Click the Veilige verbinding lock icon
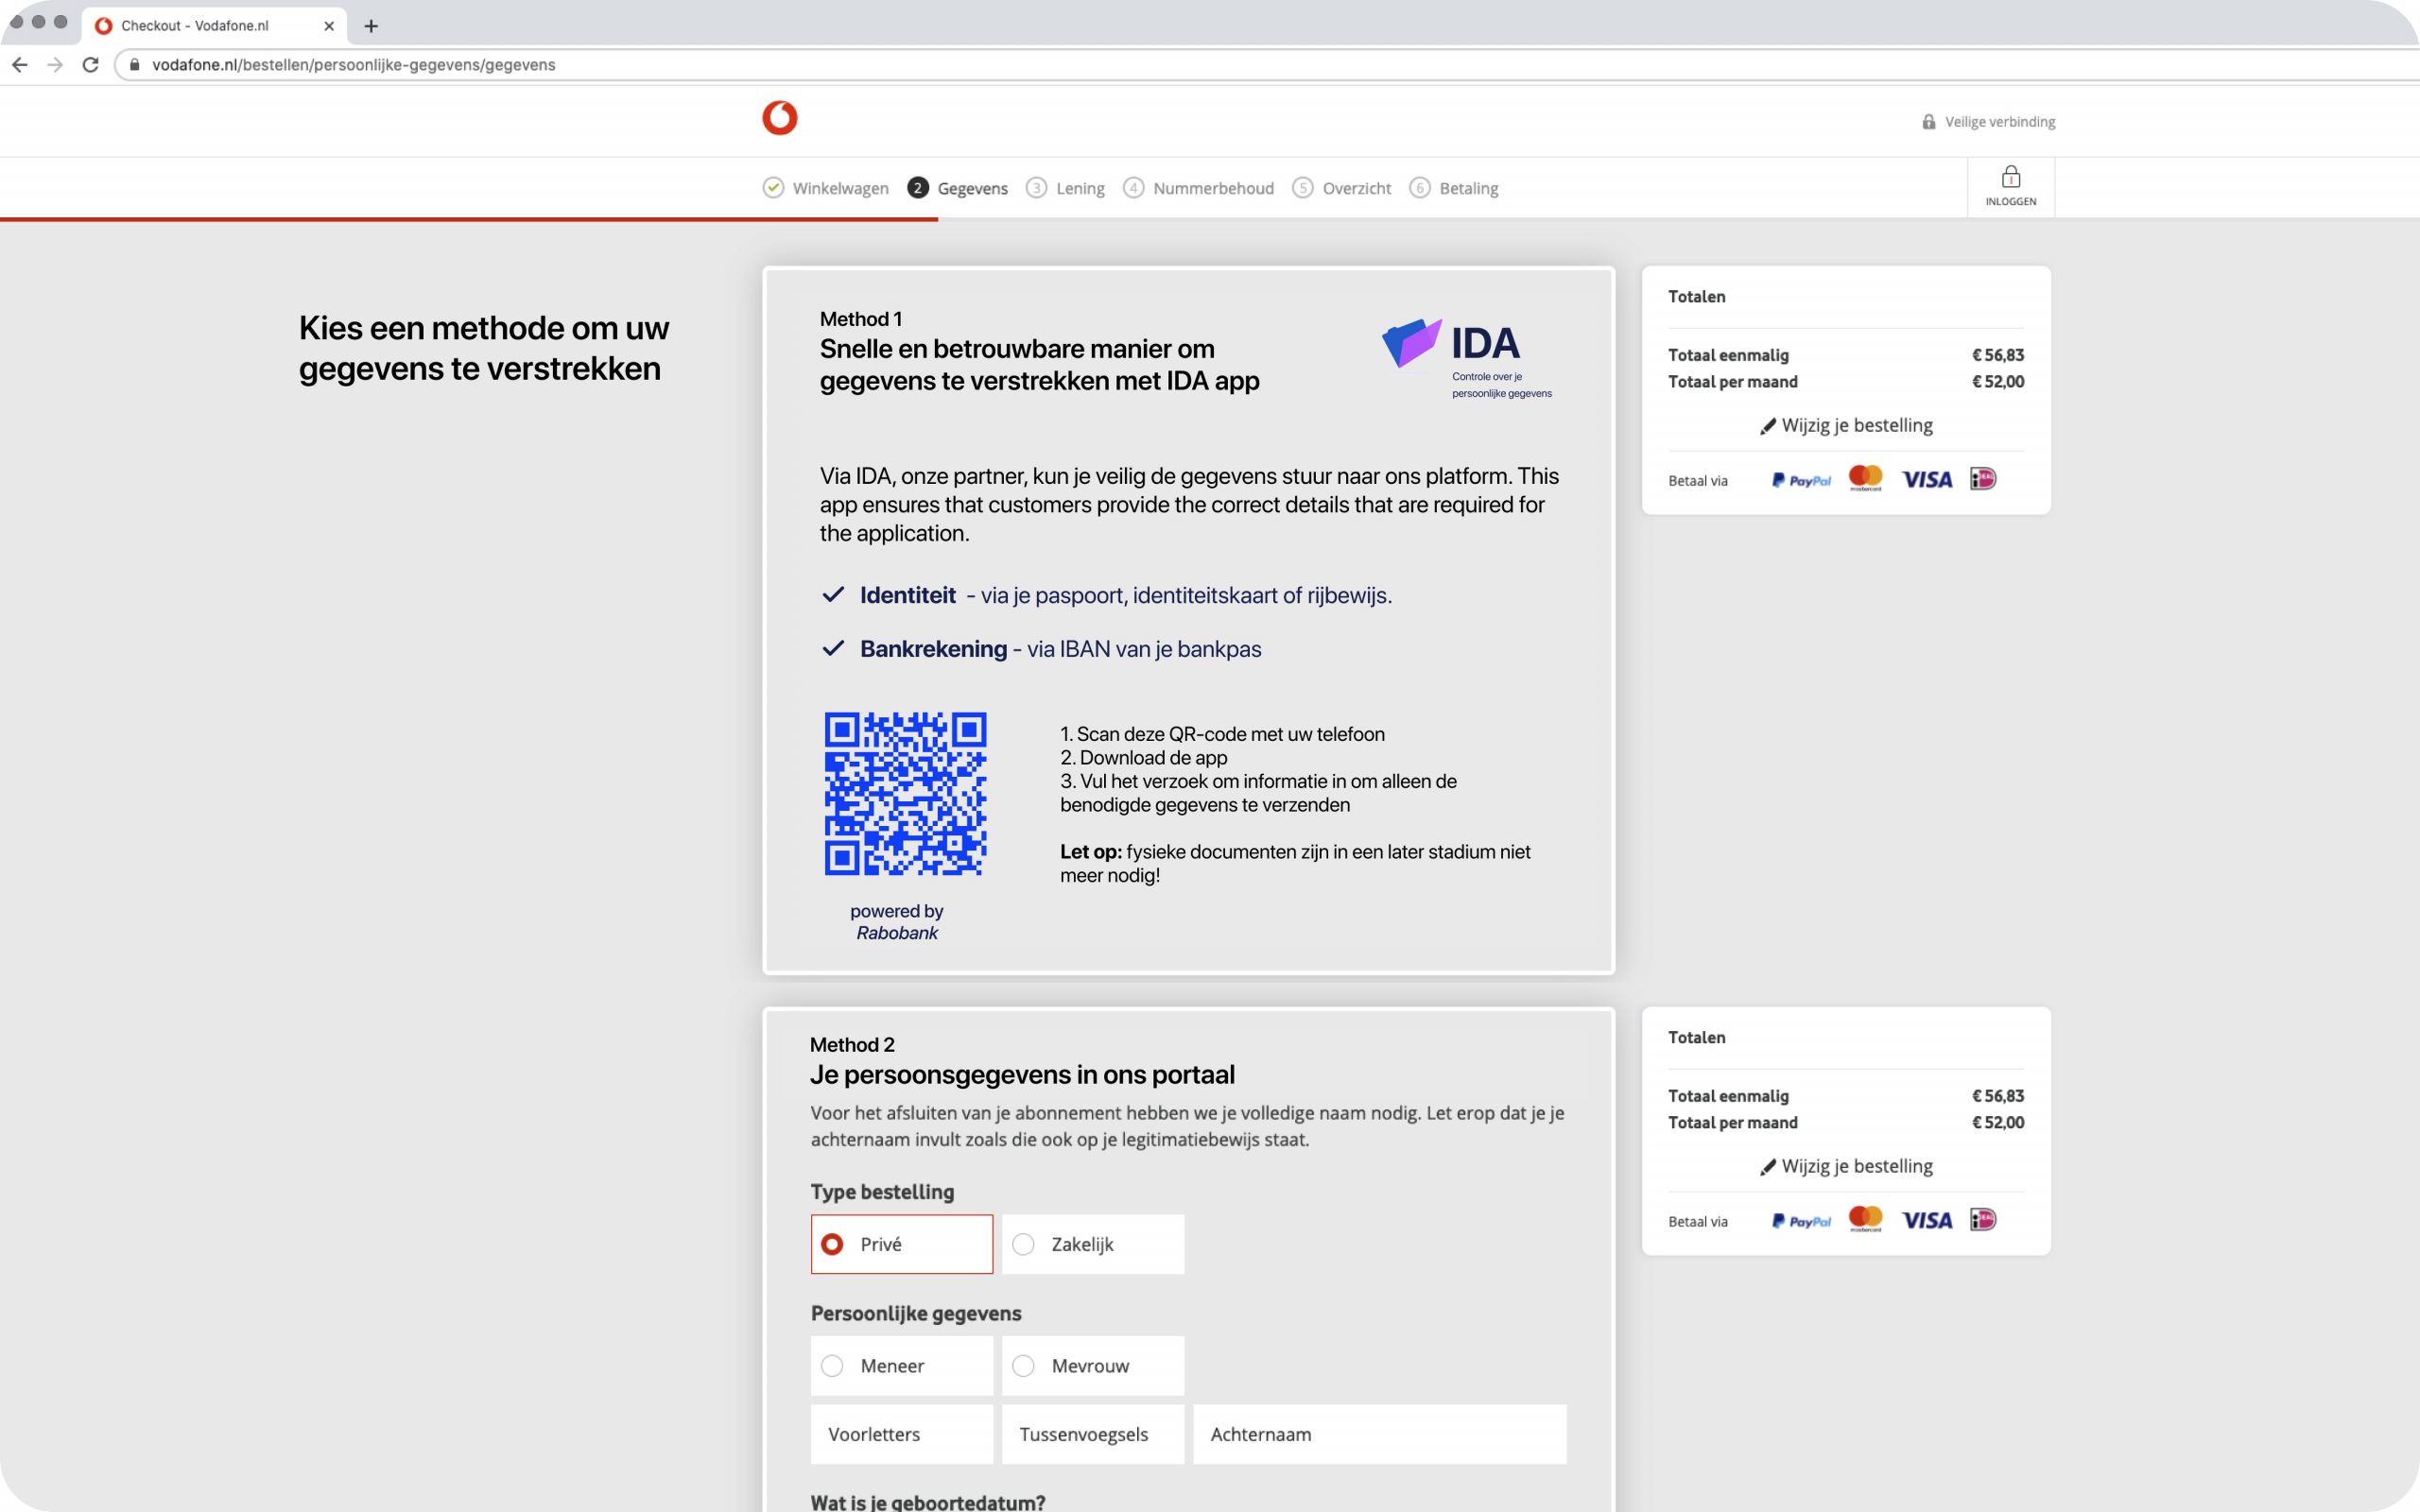This screenshot has width=2420, height=1512. click(1928, 122)
